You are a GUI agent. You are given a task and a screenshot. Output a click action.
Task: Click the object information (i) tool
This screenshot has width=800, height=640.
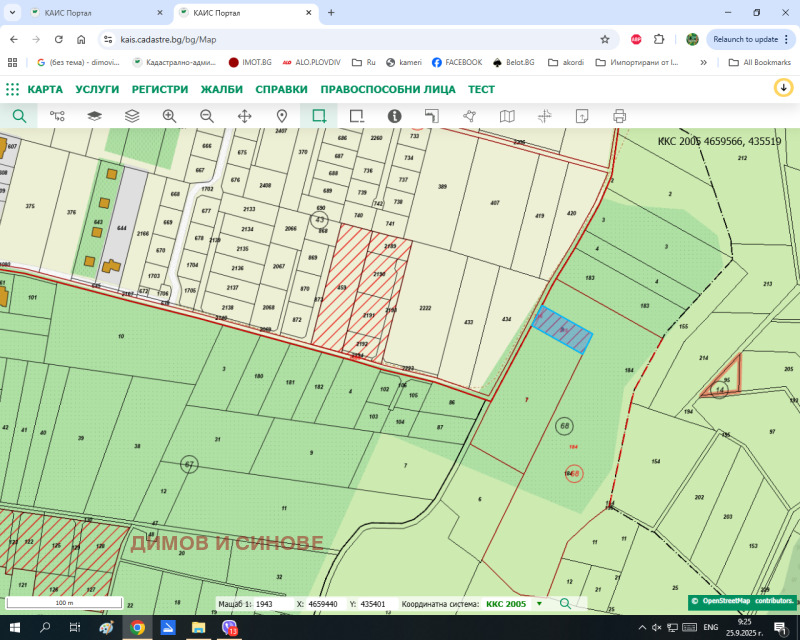tap(394, 116)
